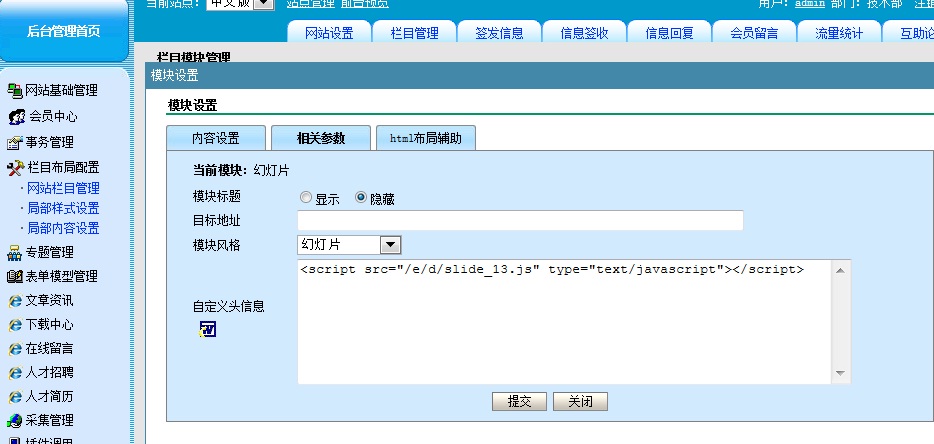The height and width of the screenshot is (444, 934).
Task: Click the 会员中心 icon in sidebar
Action: 17,117
